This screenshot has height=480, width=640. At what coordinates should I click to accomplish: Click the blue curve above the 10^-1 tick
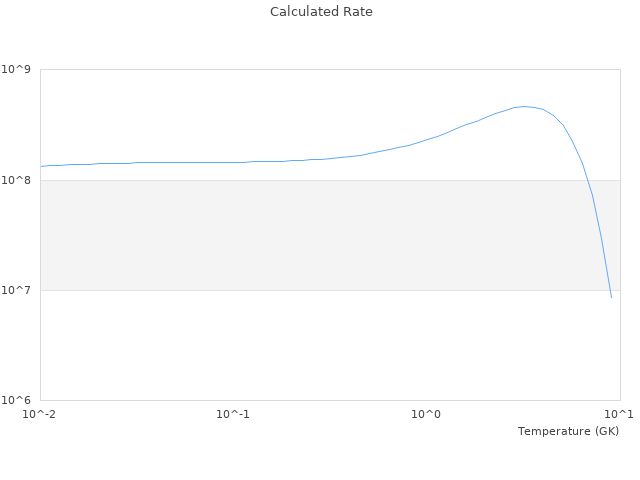pos(233,162)
